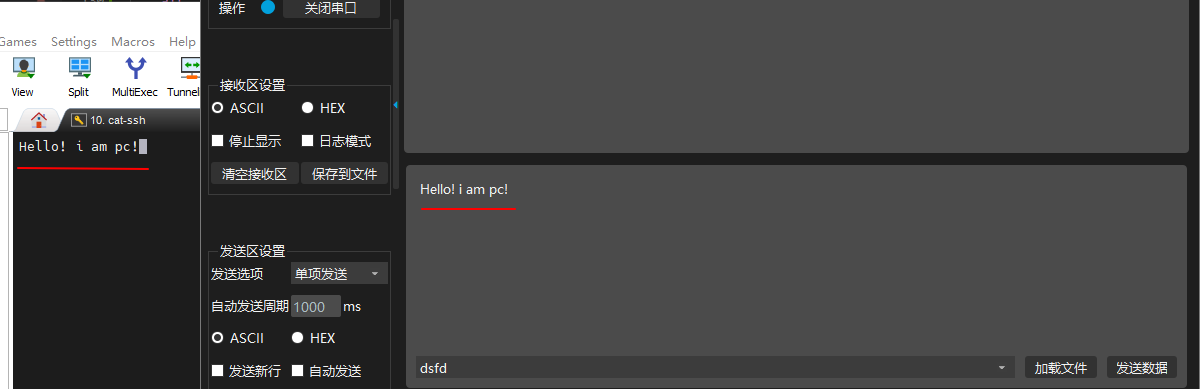
Task: Click the auto-send period 1000 field
Action: [x=315, y=307]
